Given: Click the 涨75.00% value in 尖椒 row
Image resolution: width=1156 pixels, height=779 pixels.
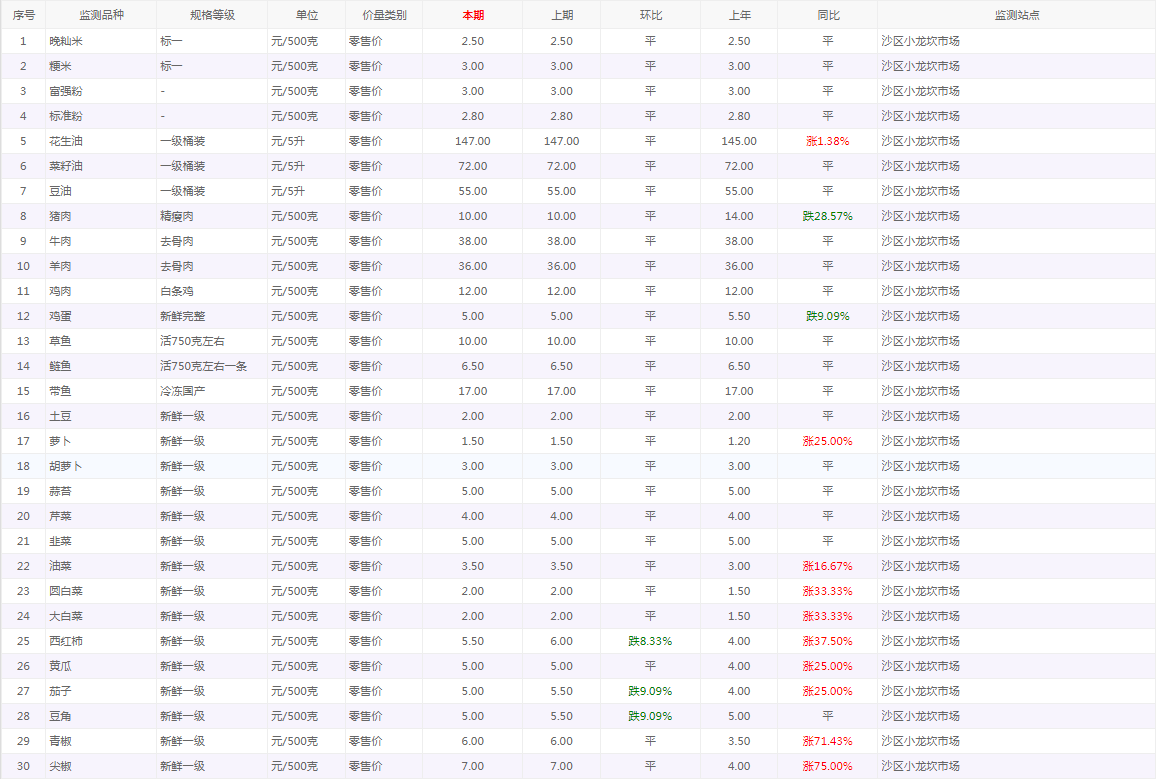Looking at the screenshot, I should 827,766.
